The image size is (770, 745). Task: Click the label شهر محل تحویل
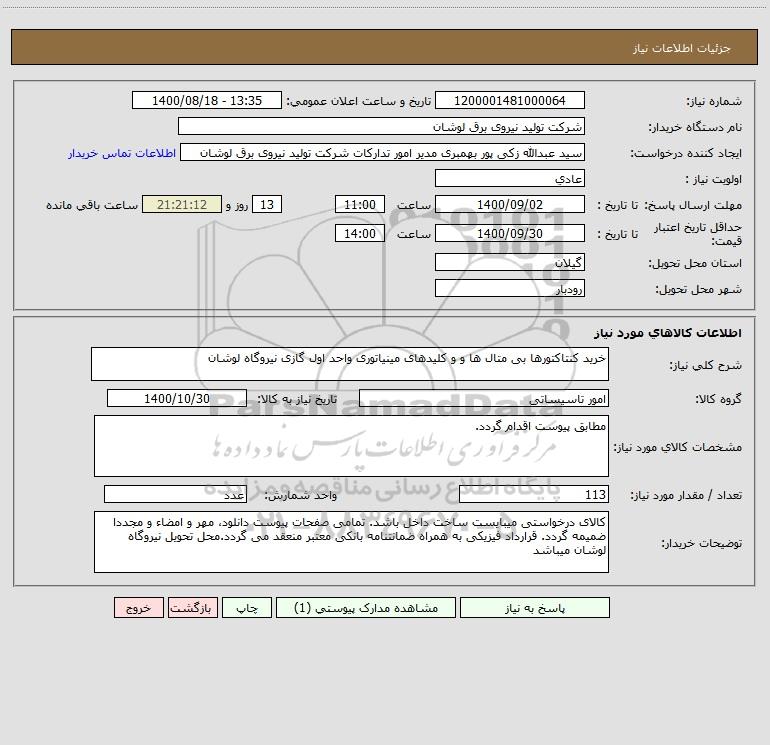[x=699, y=290]
